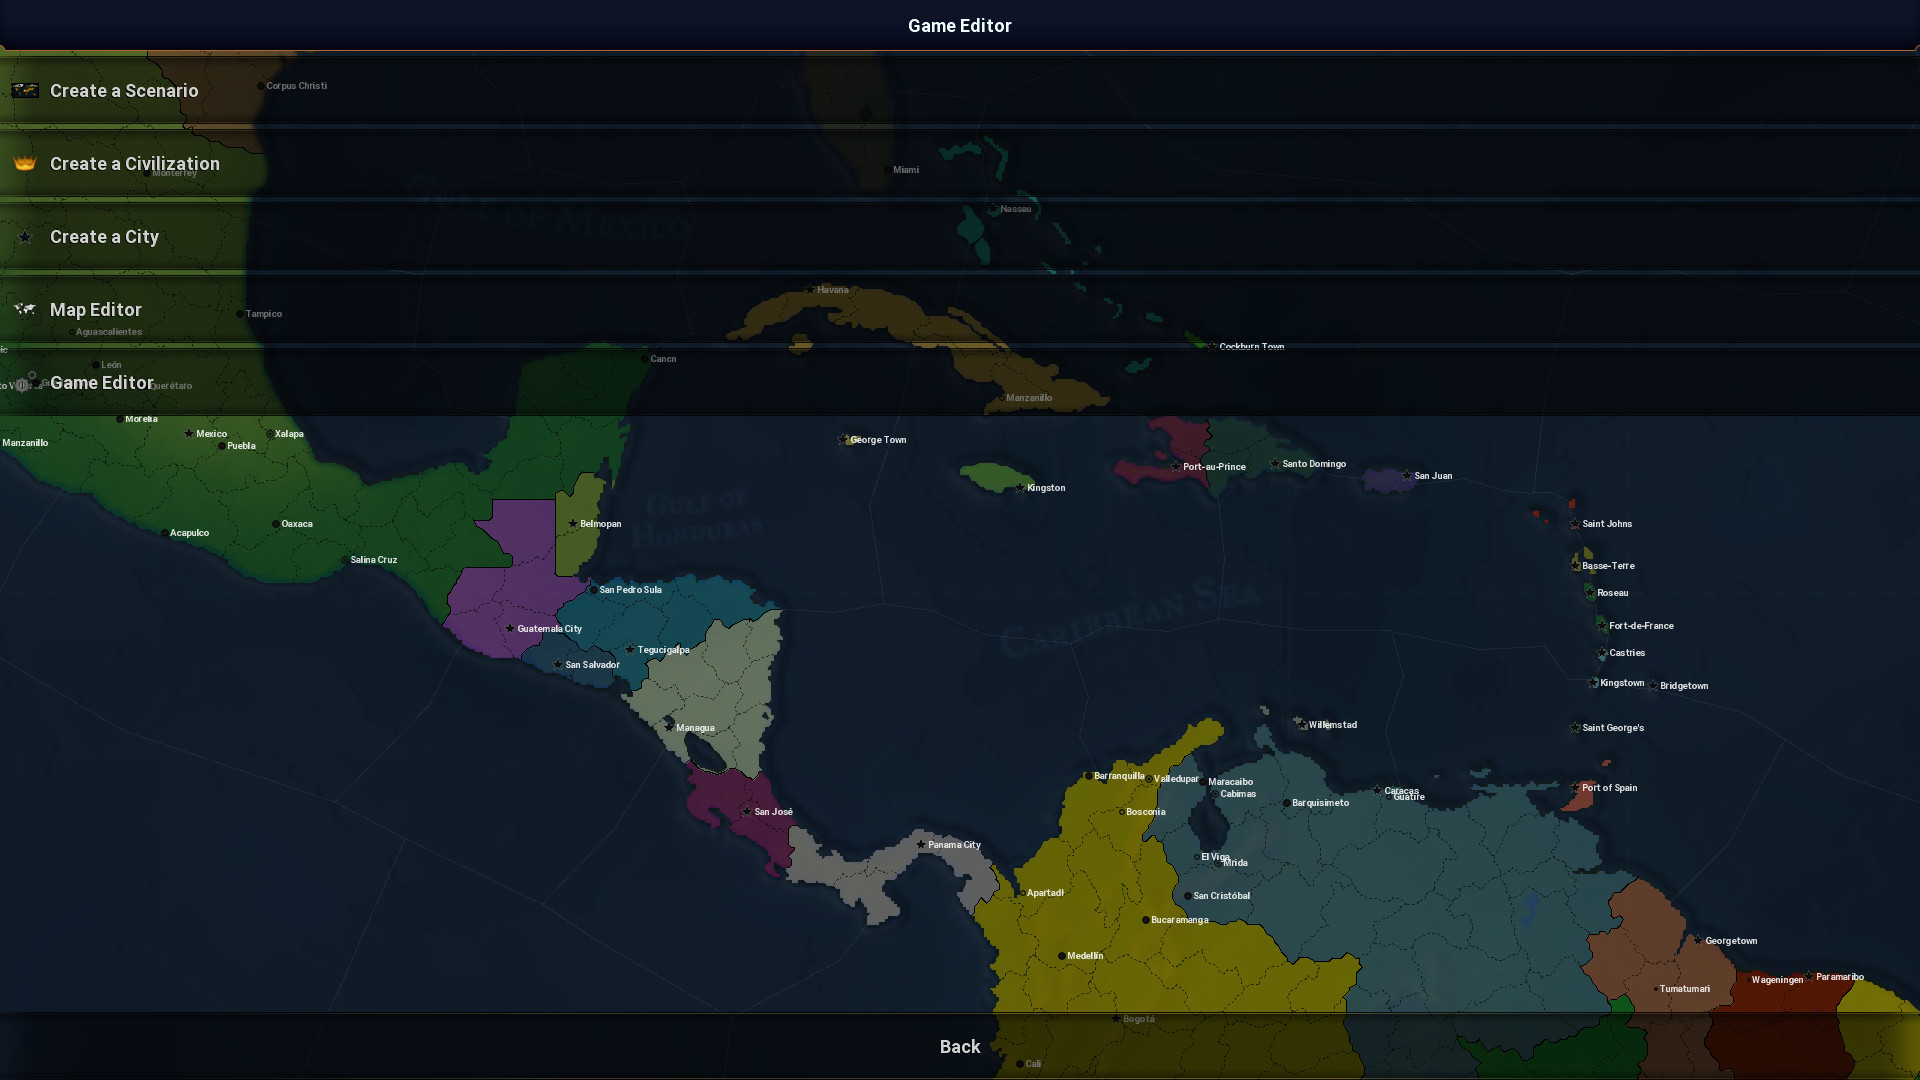Click the Medellín city label in Colombia

[1085, 956]
